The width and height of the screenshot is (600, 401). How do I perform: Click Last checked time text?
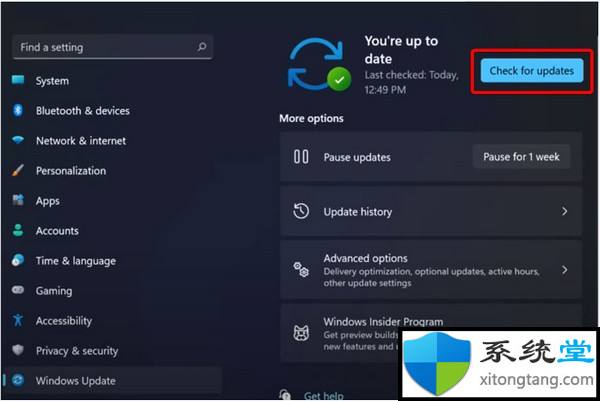411,82
